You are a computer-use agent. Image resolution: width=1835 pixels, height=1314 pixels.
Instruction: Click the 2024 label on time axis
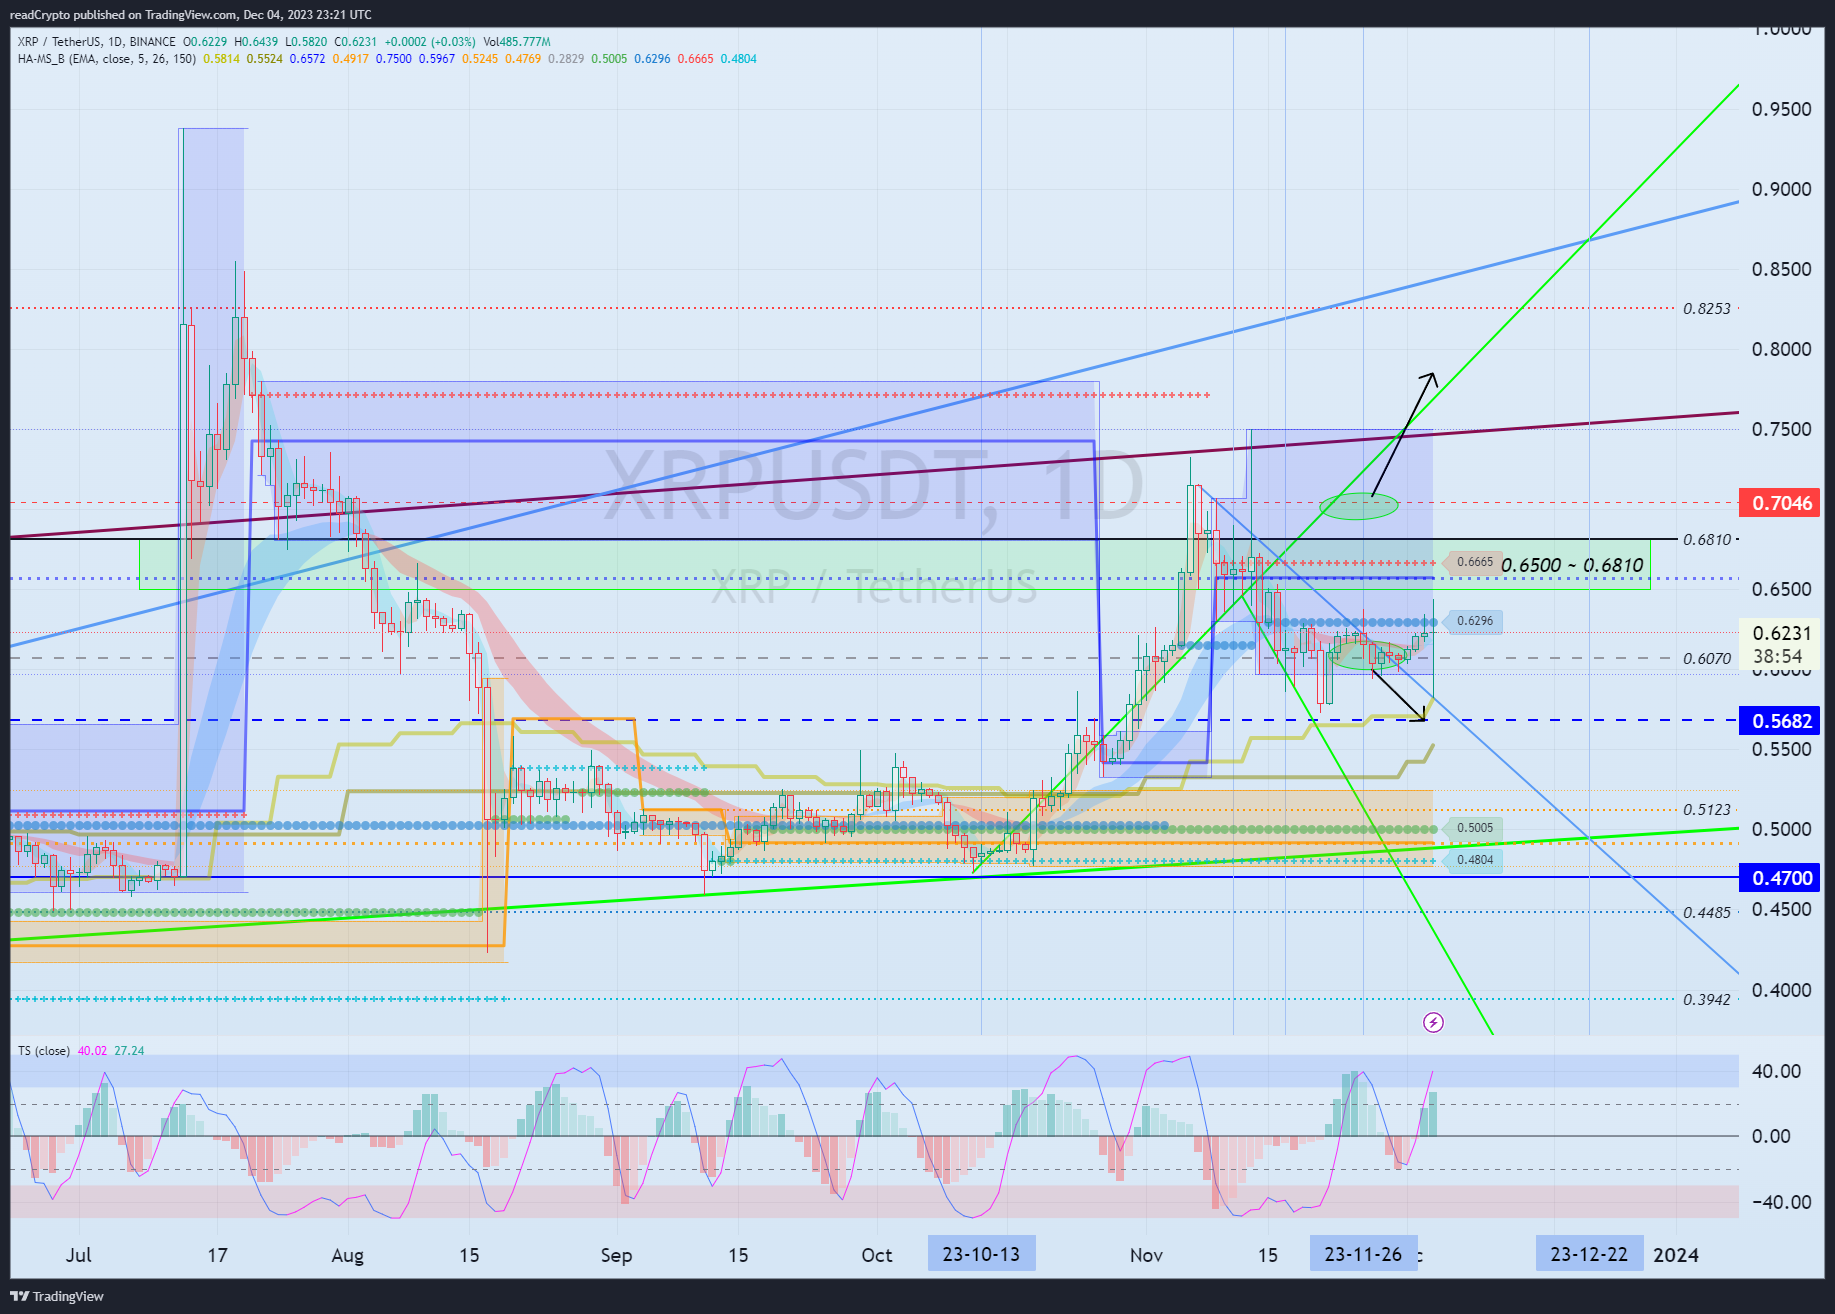1676,1254
